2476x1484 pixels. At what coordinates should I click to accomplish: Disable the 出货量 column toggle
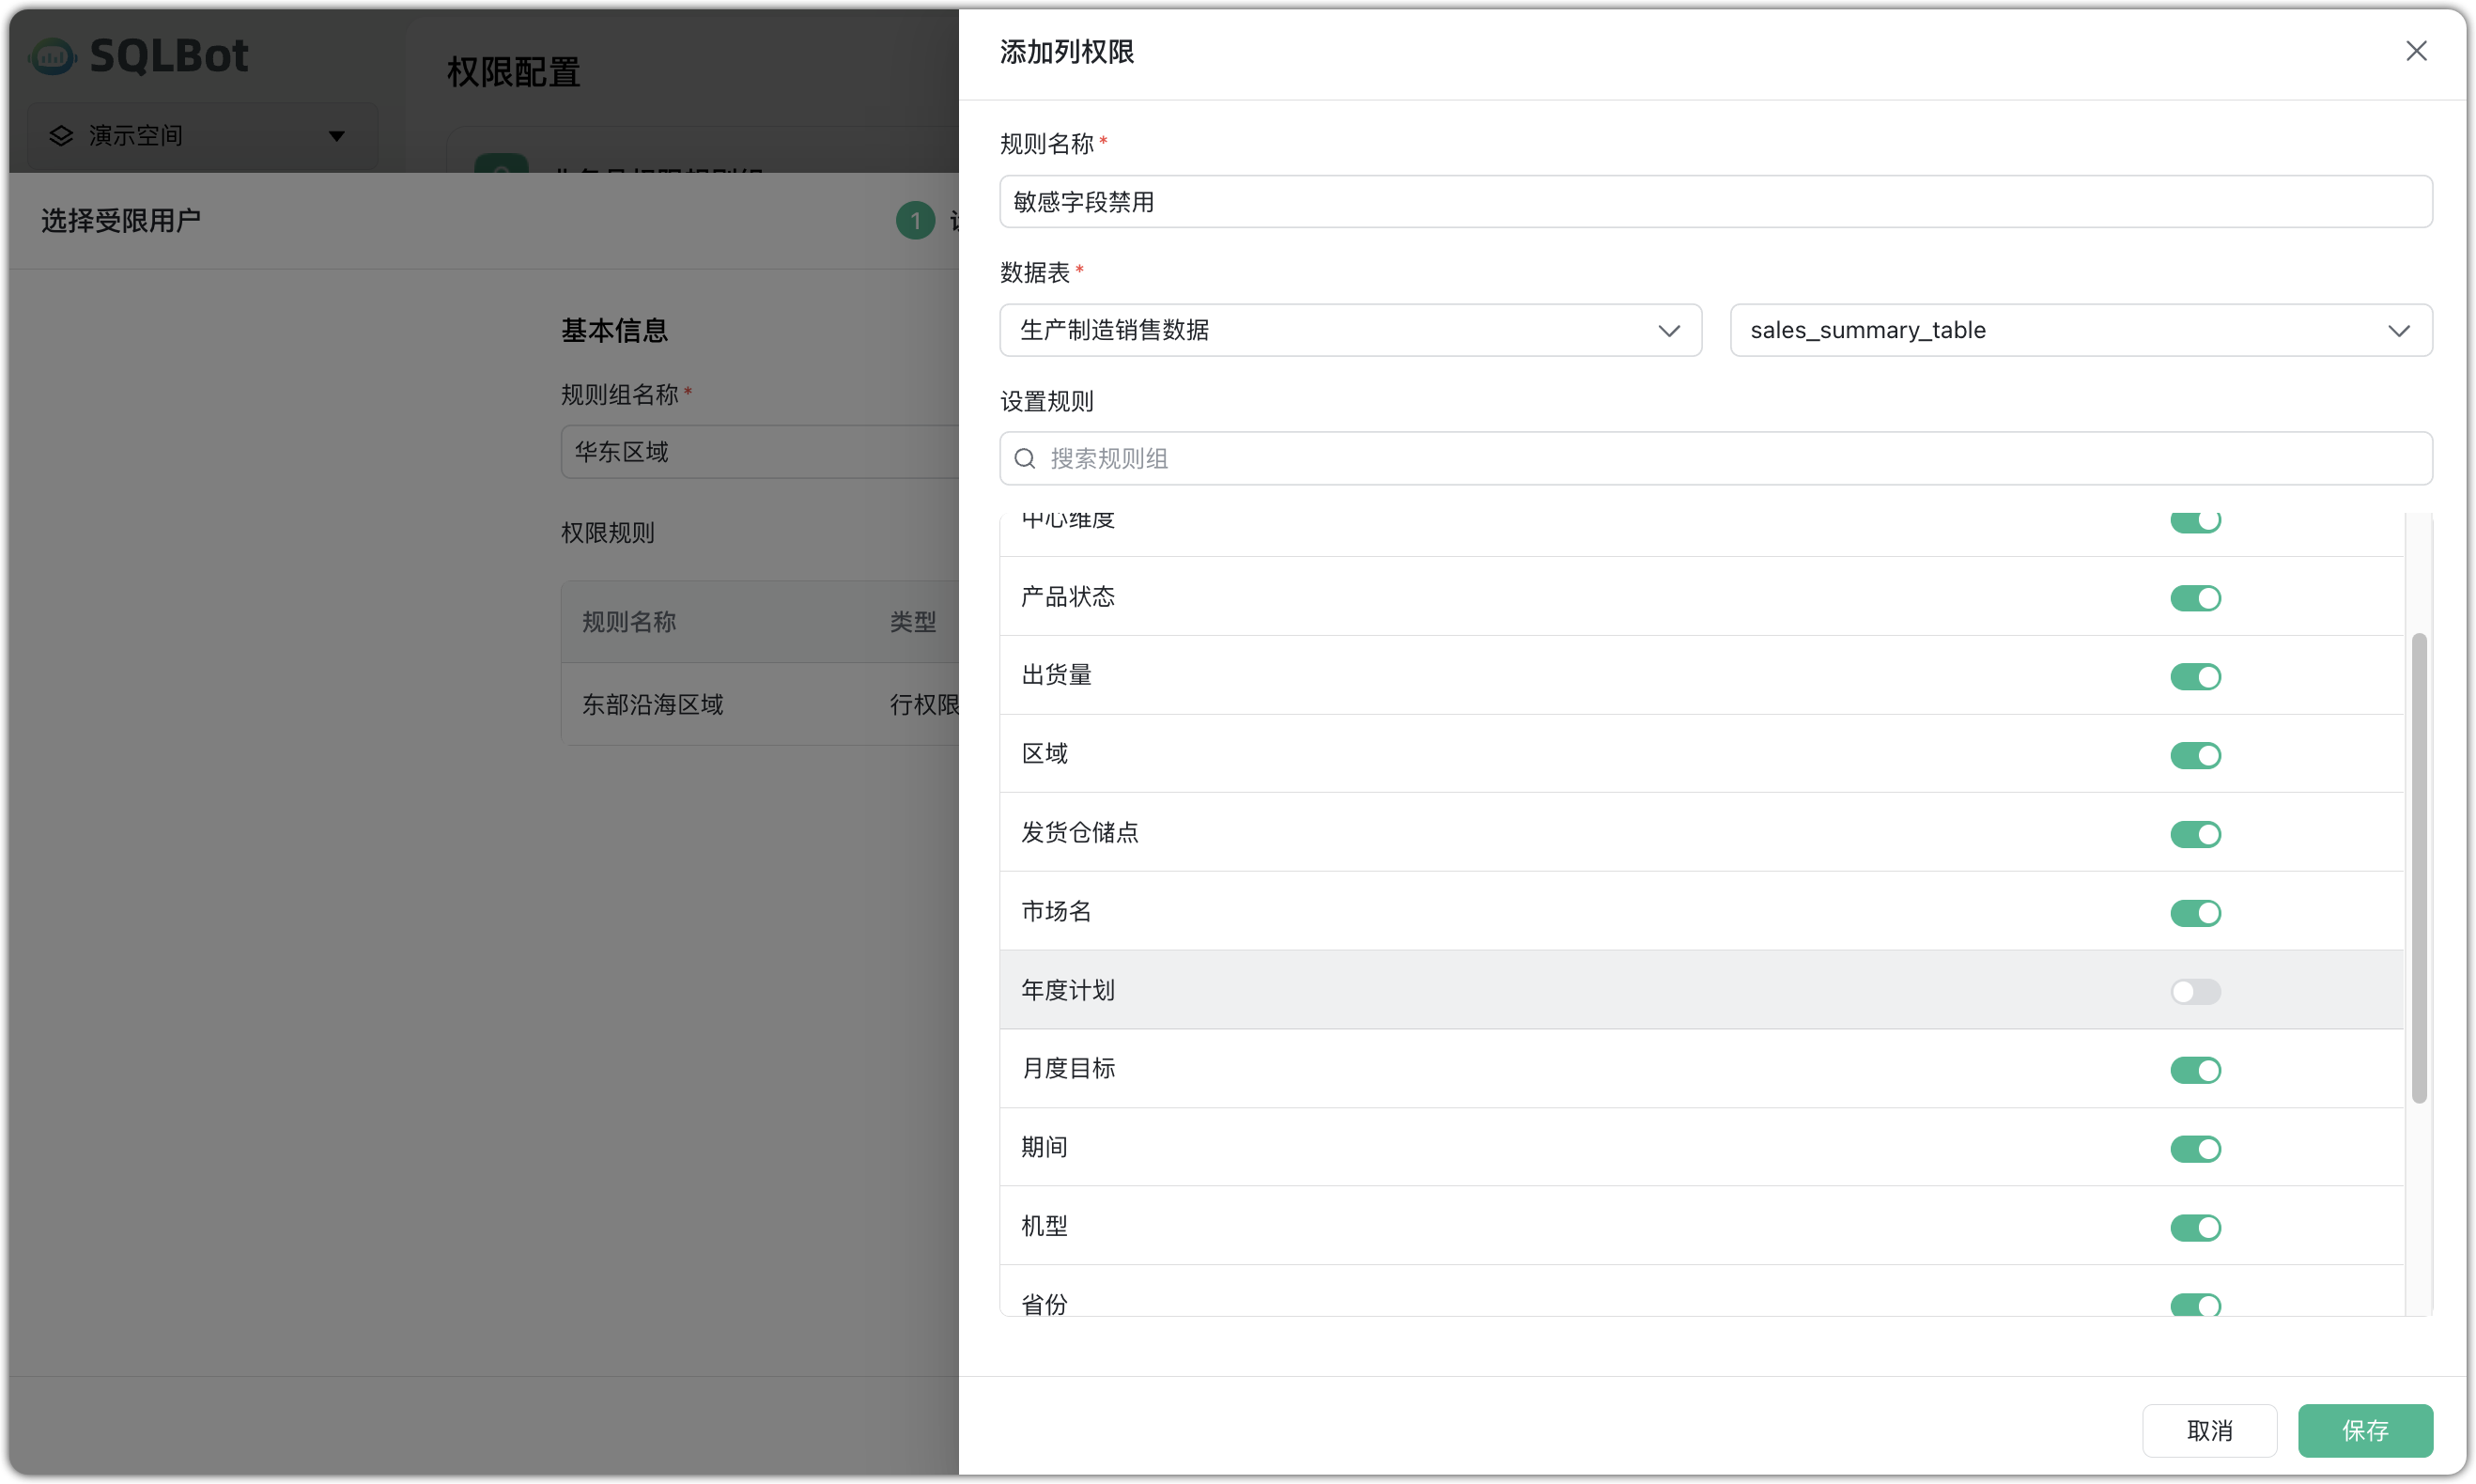(x=2195, y=677)
